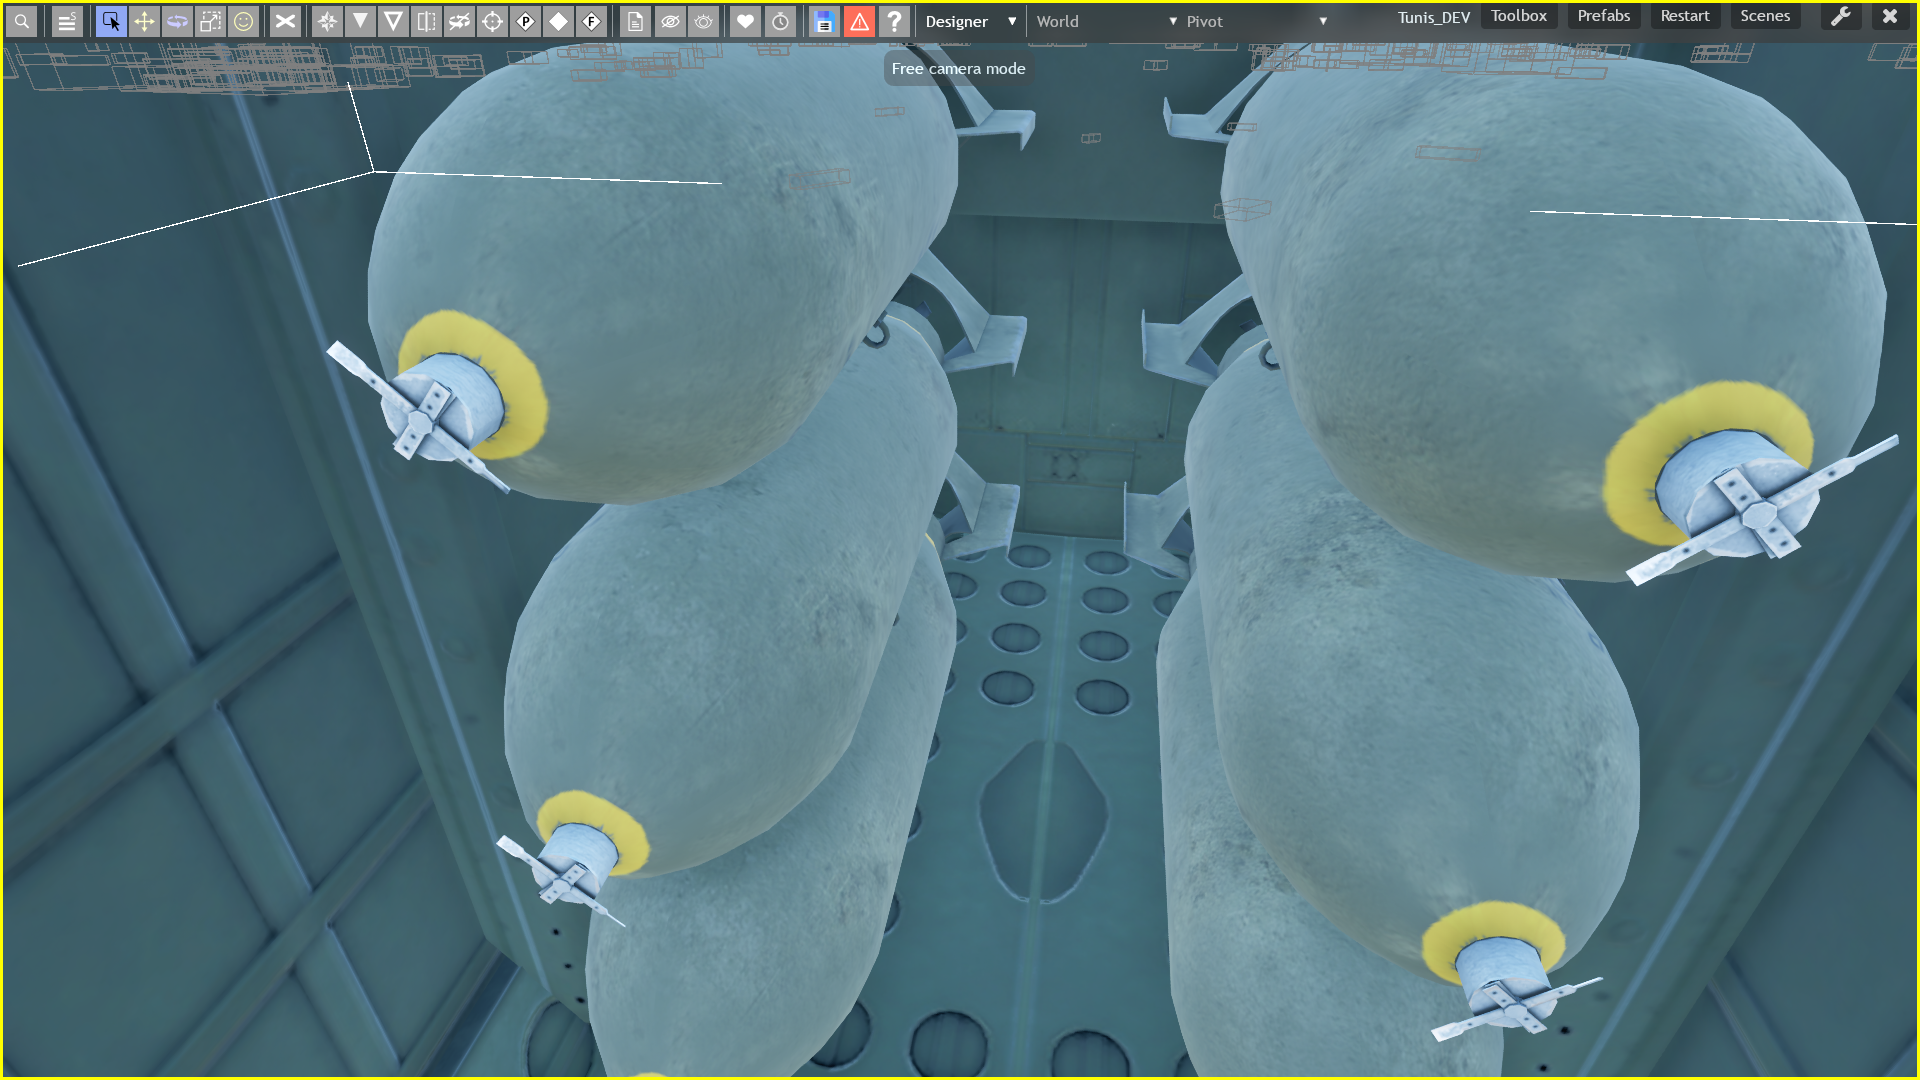
Task: Open the red warning triangle alerts
Action: [859, 21]
